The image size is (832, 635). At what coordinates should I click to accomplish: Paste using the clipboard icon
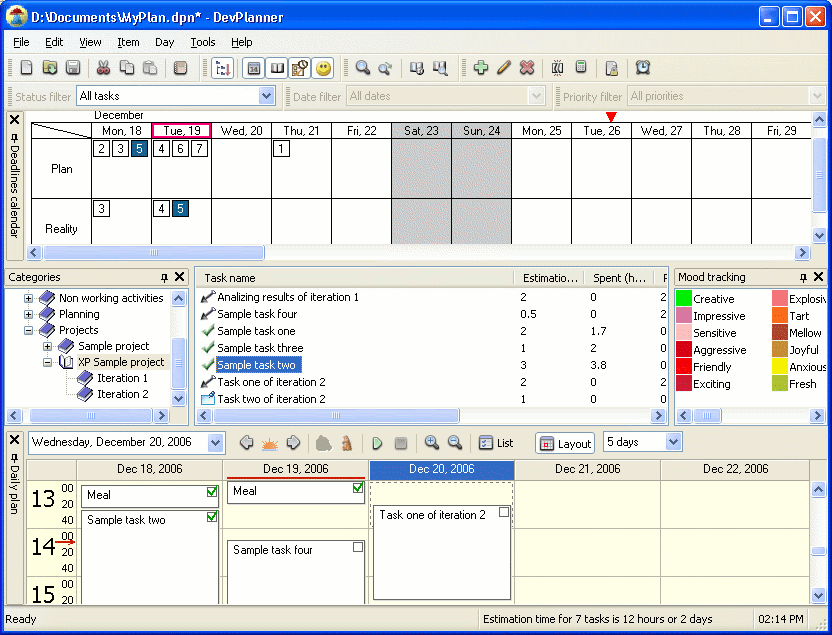click(x=150, y=68)
